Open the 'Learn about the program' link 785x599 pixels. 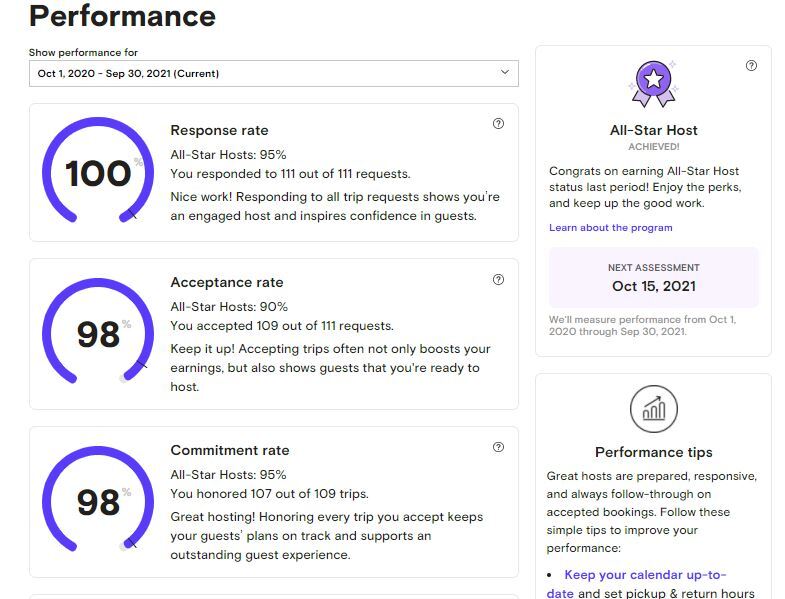coord(610,228)
